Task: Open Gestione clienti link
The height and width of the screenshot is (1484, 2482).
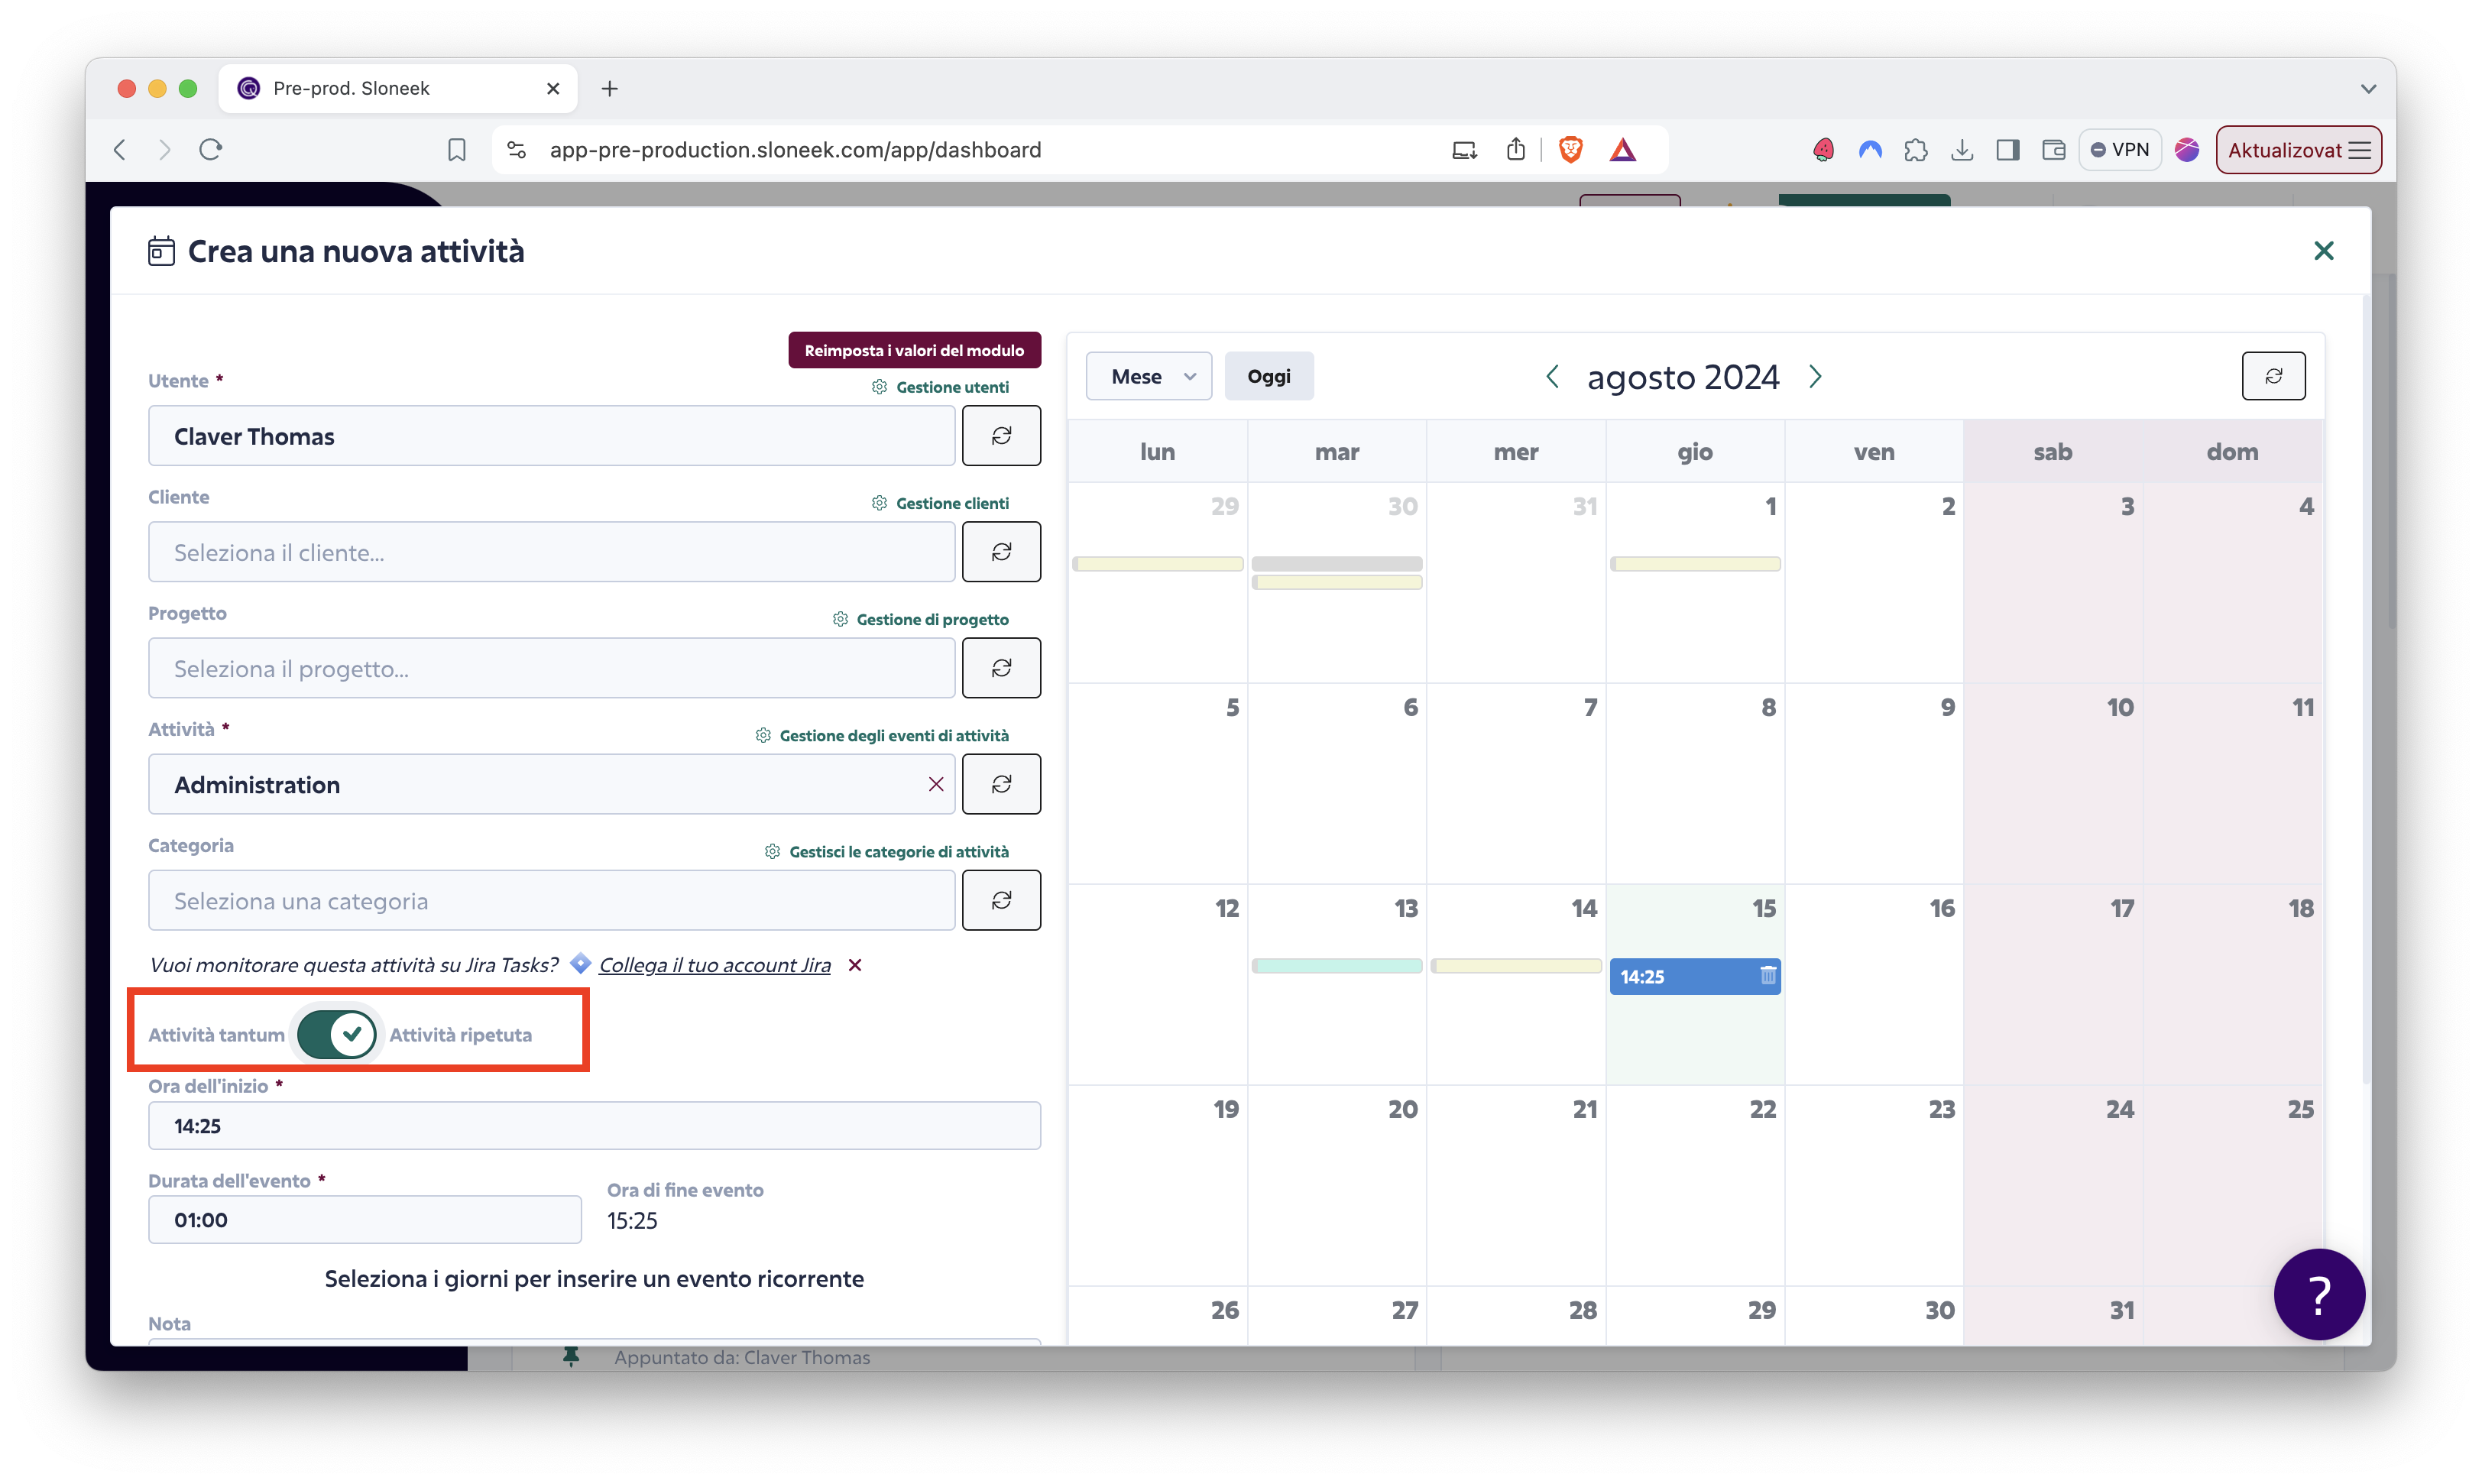Action: click(x=940, y=503)
